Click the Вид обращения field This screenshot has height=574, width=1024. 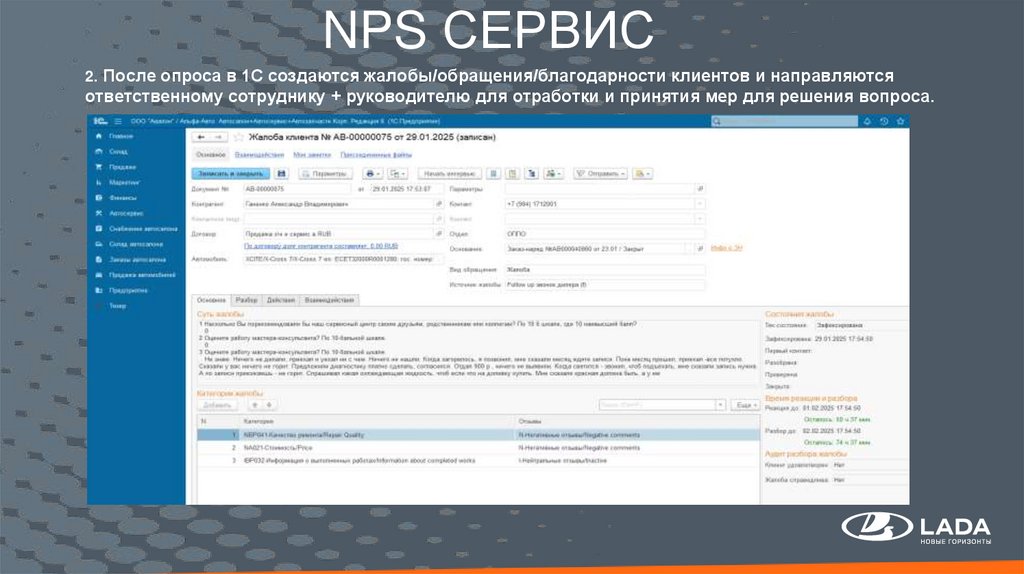click(605, 270)
